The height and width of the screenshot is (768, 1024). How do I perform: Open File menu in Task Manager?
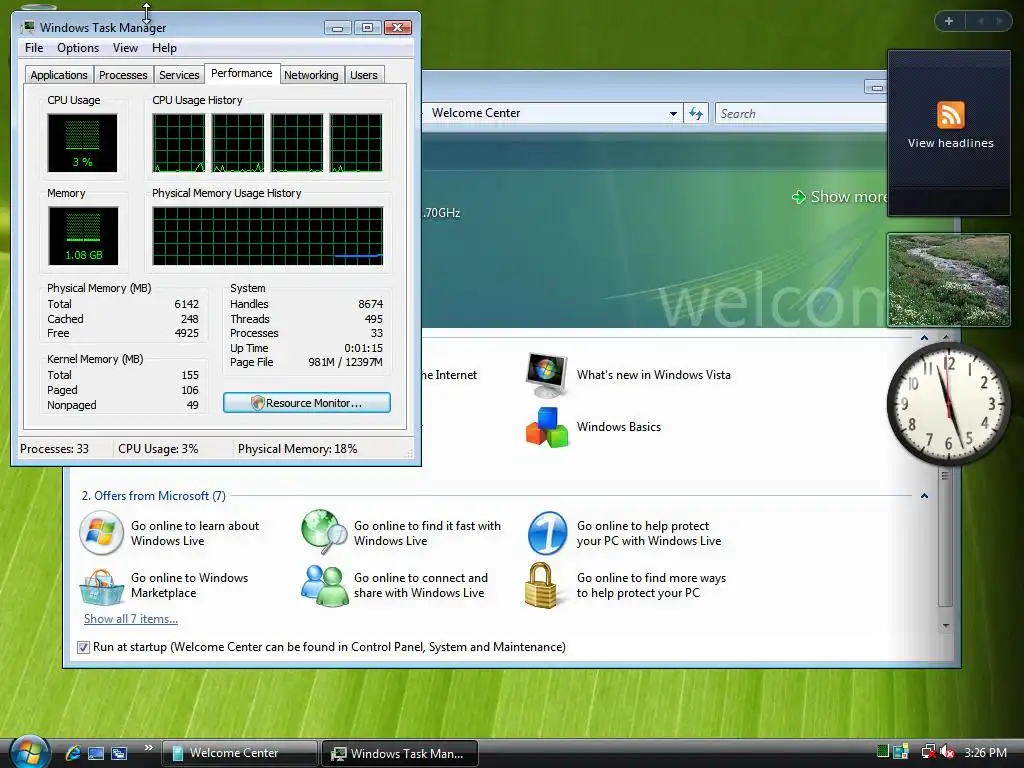point(34,48)
